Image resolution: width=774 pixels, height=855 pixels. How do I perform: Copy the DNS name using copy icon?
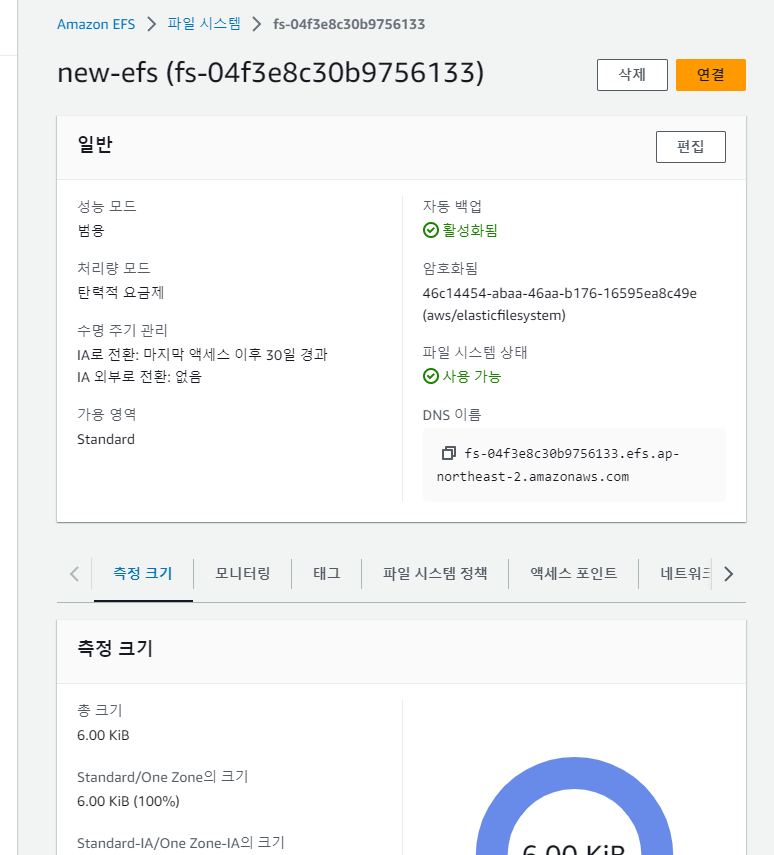[x=448, y=453]
